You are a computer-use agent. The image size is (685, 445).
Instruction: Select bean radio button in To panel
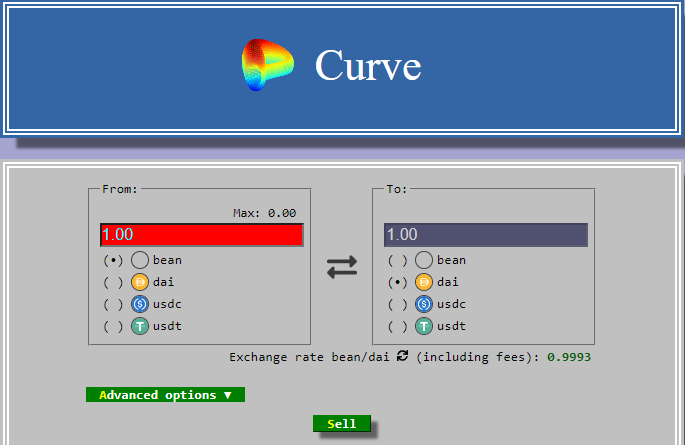point(398,261)
